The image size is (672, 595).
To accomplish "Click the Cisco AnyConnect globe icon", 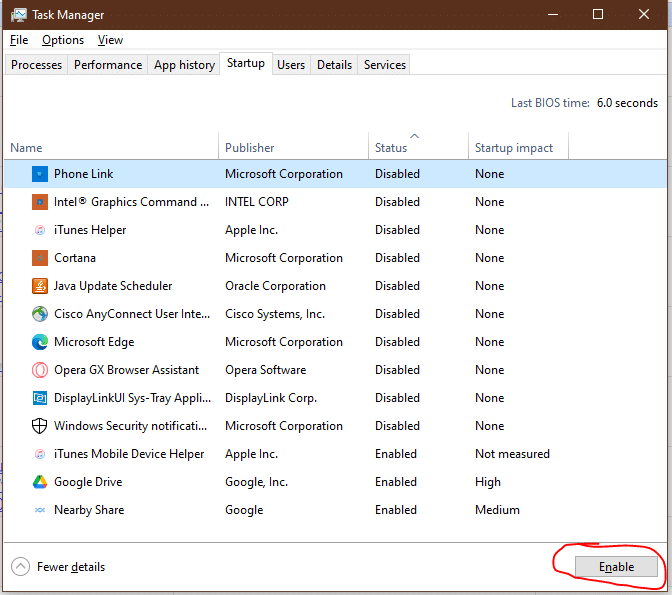I will click(x=40, y=314).
